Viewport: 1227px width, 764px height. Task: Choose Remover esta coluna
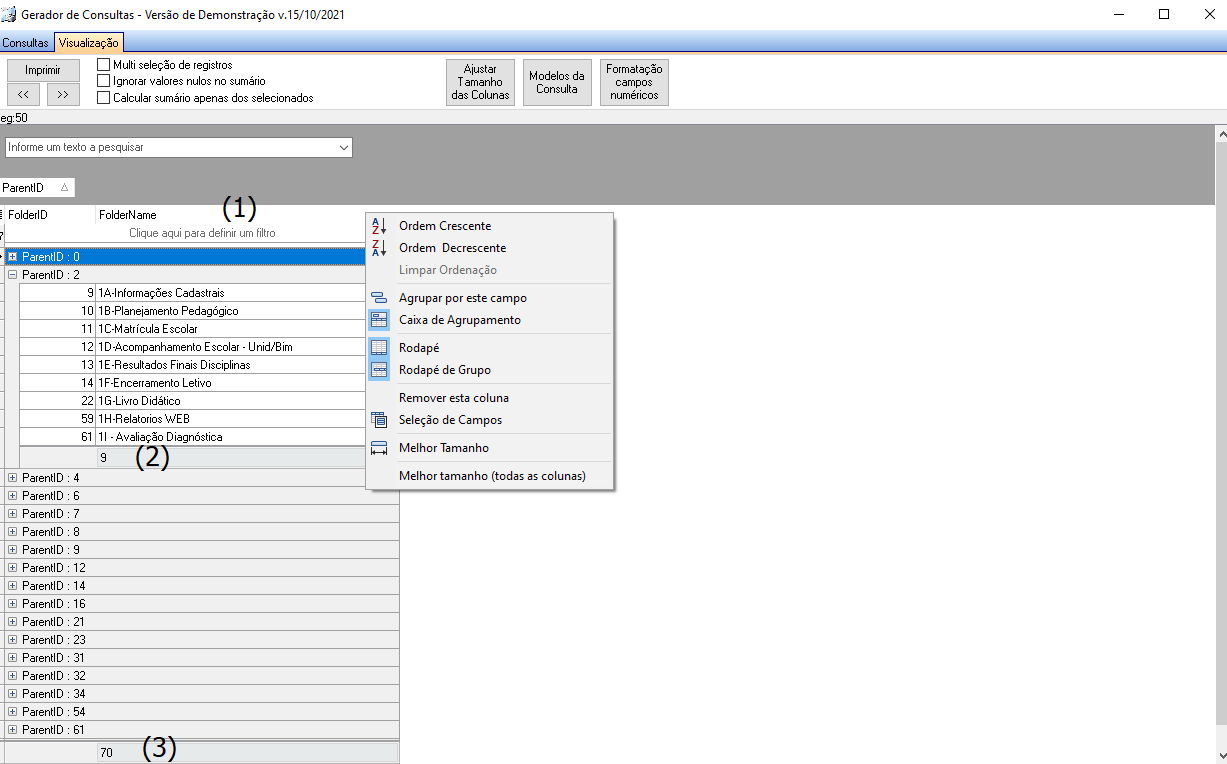(490, 398)
